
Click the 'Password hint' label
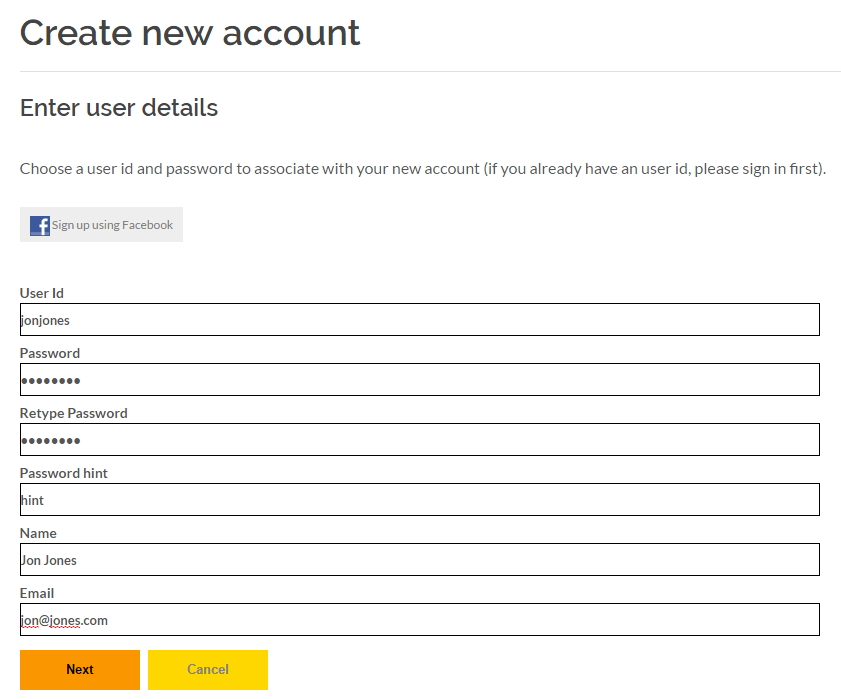64,473
